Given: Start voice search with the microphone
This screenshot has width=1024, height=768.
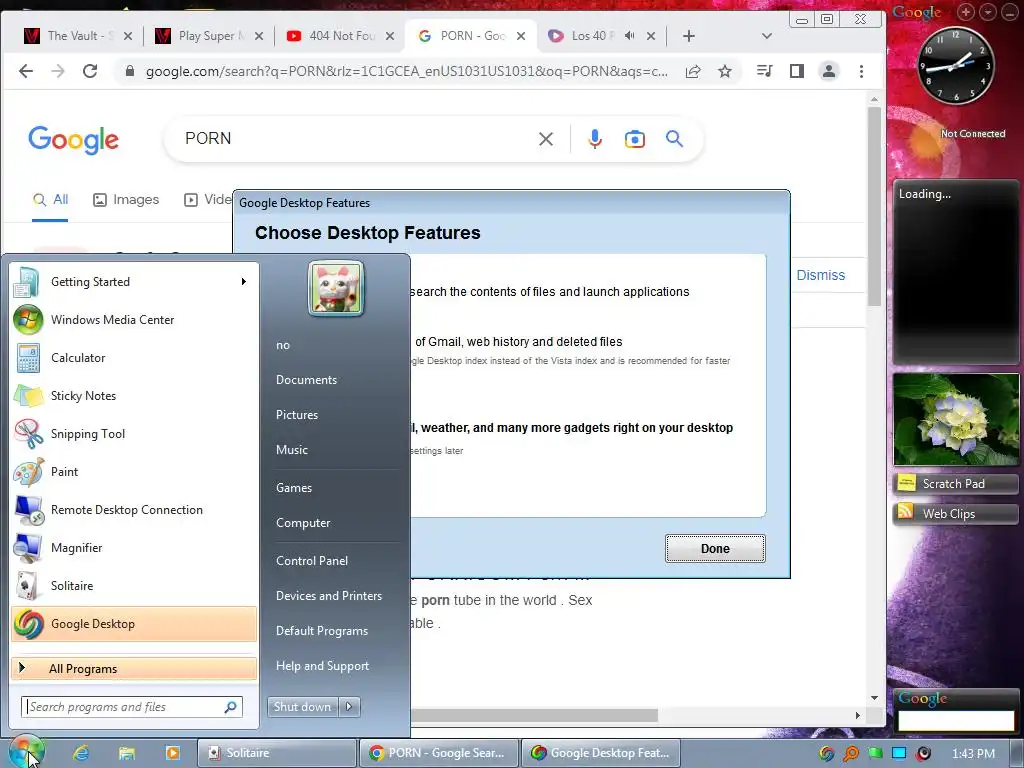Looking at the screenshot, I should (x=594, y=138).
